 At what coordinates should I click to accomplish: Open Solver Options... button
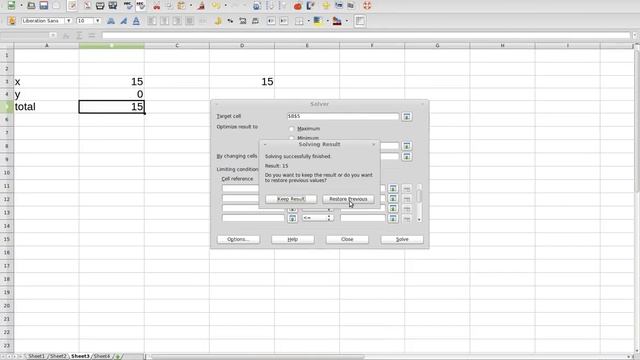tap(238, 239)
